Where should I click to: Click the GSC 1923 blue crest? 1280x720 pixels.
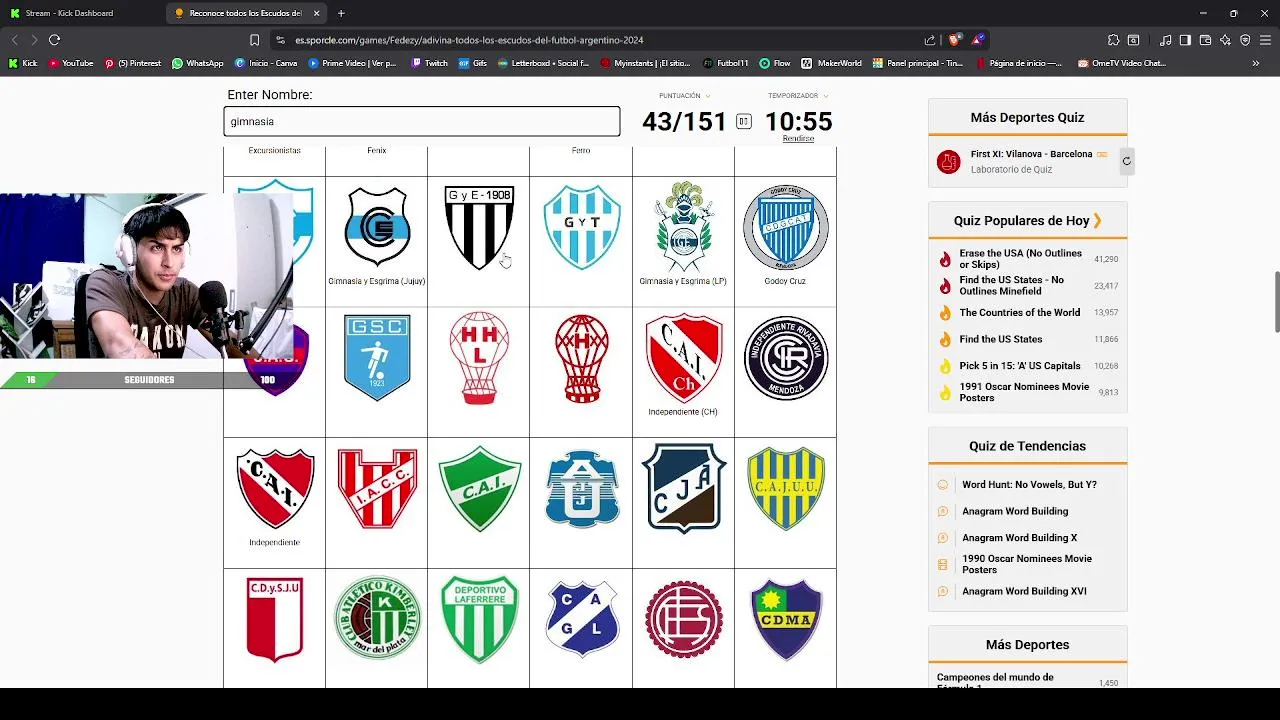[377, 357]
